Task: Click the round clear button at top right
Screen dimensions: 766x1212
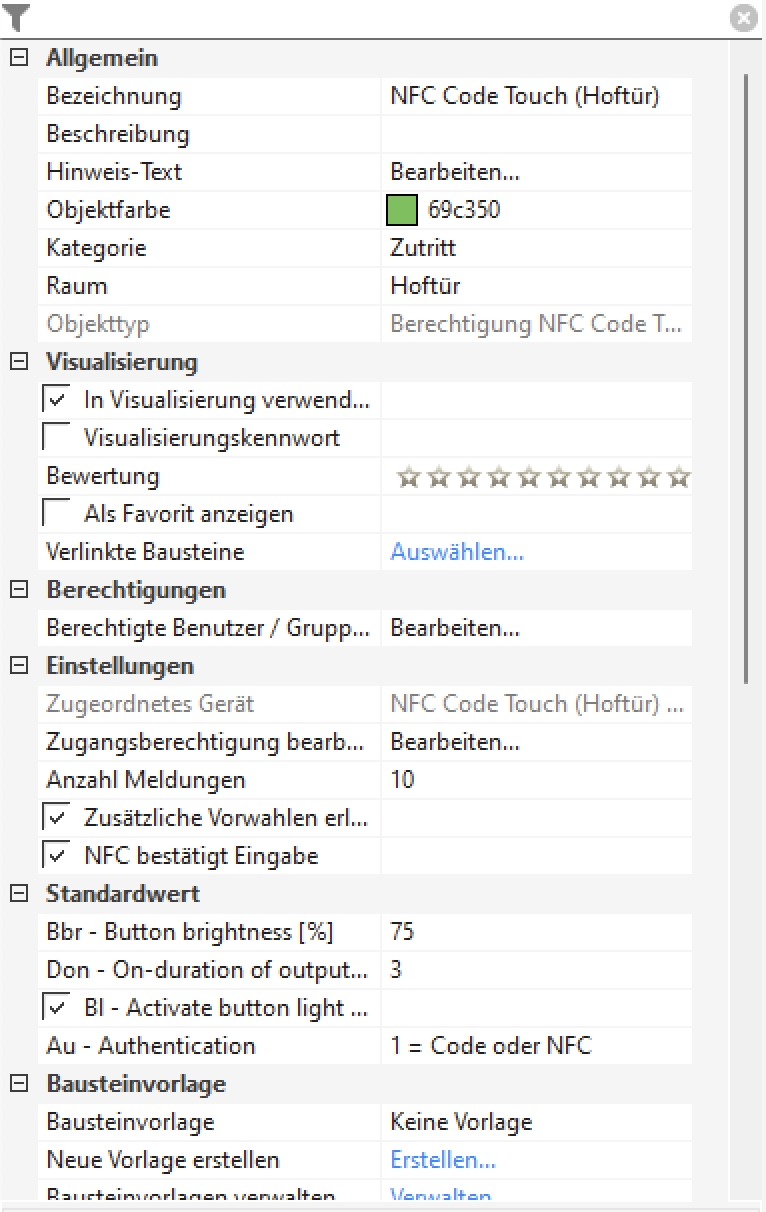Action: pos(743,18)
